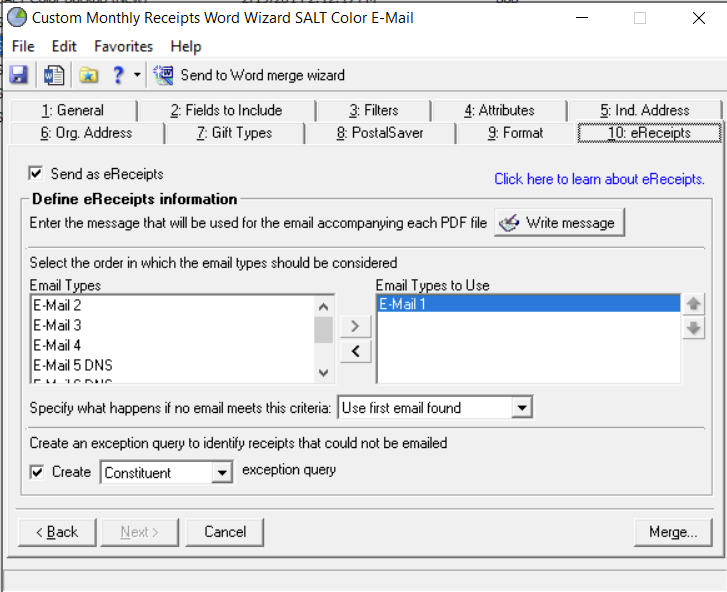Close the Receipts Word Wizard window
Image resolution: width=727 pixels, height=592 pixels.
coord(699,18)
